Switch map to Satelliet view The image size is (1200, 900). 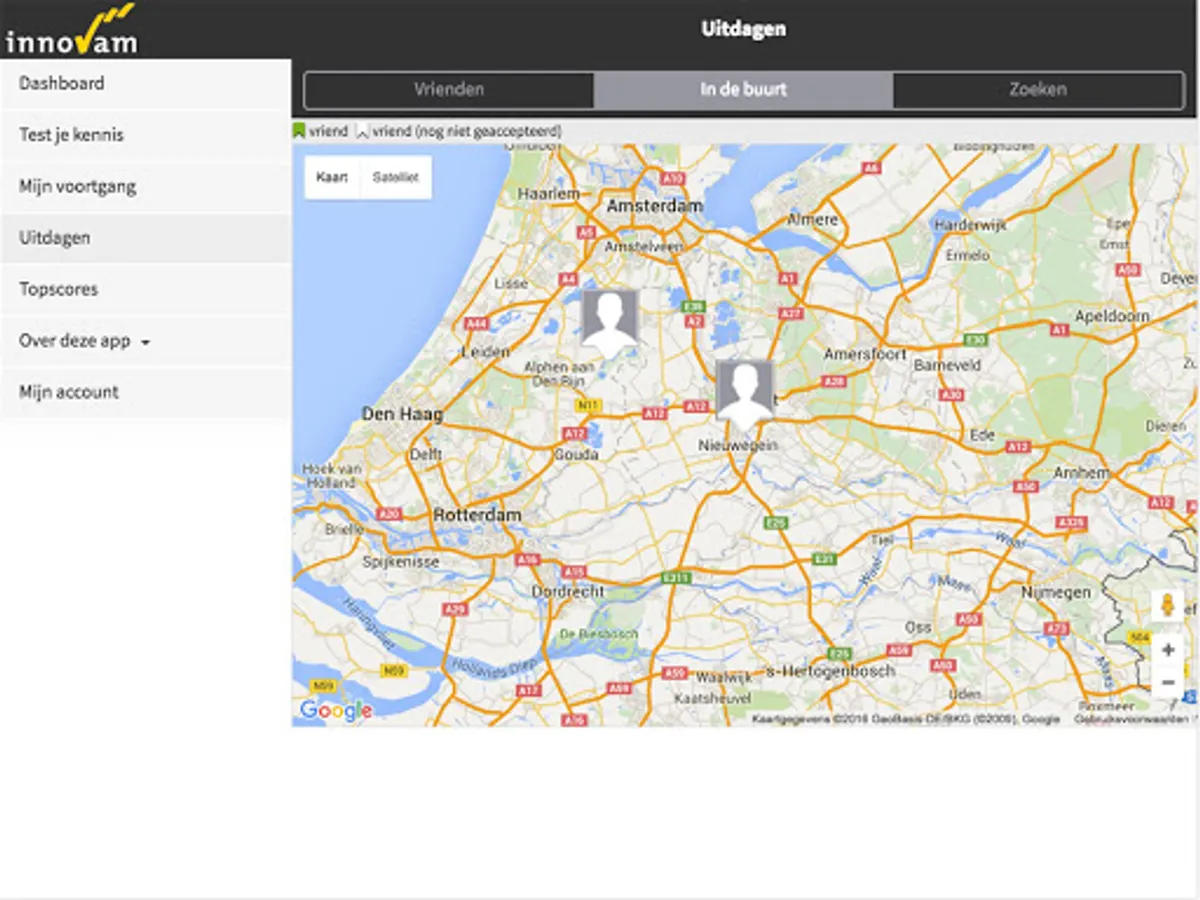pyautogui.click(x=395, y=178)
